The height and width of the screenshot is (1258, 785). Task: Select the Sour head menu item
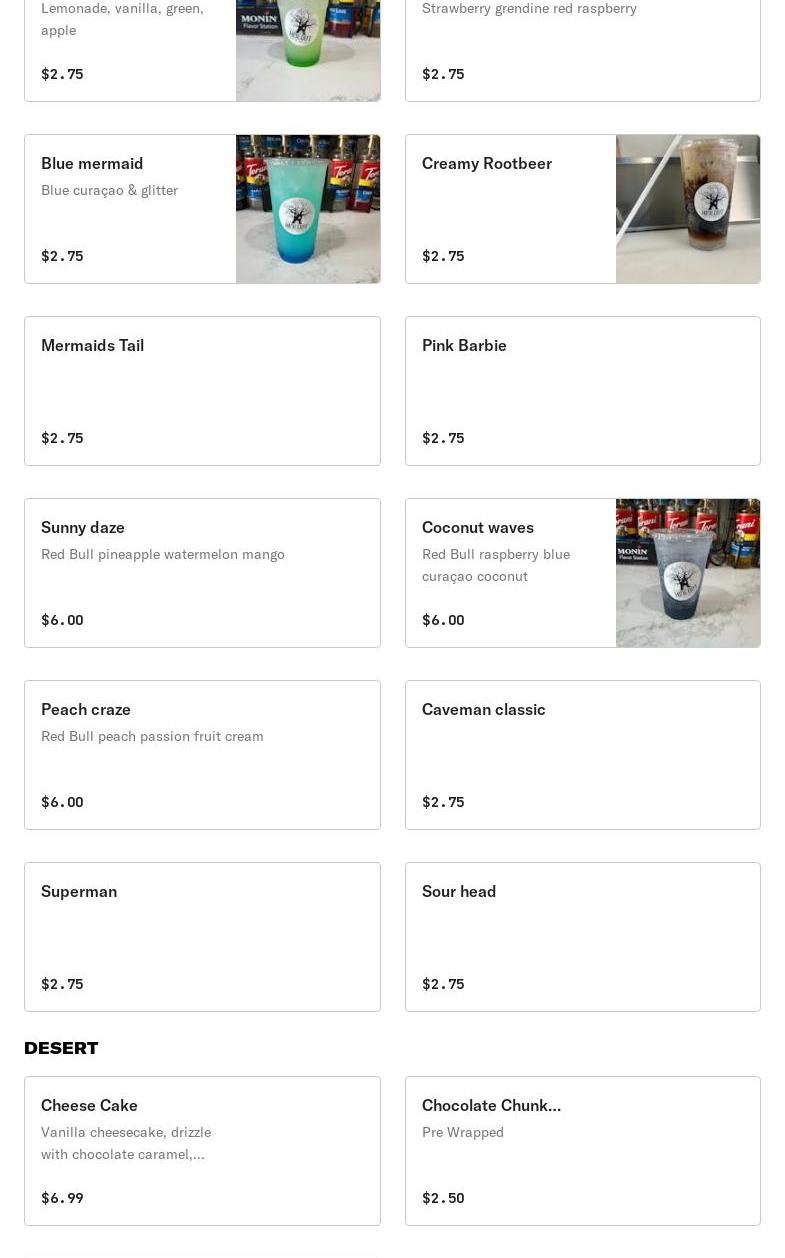click(582, 937)
